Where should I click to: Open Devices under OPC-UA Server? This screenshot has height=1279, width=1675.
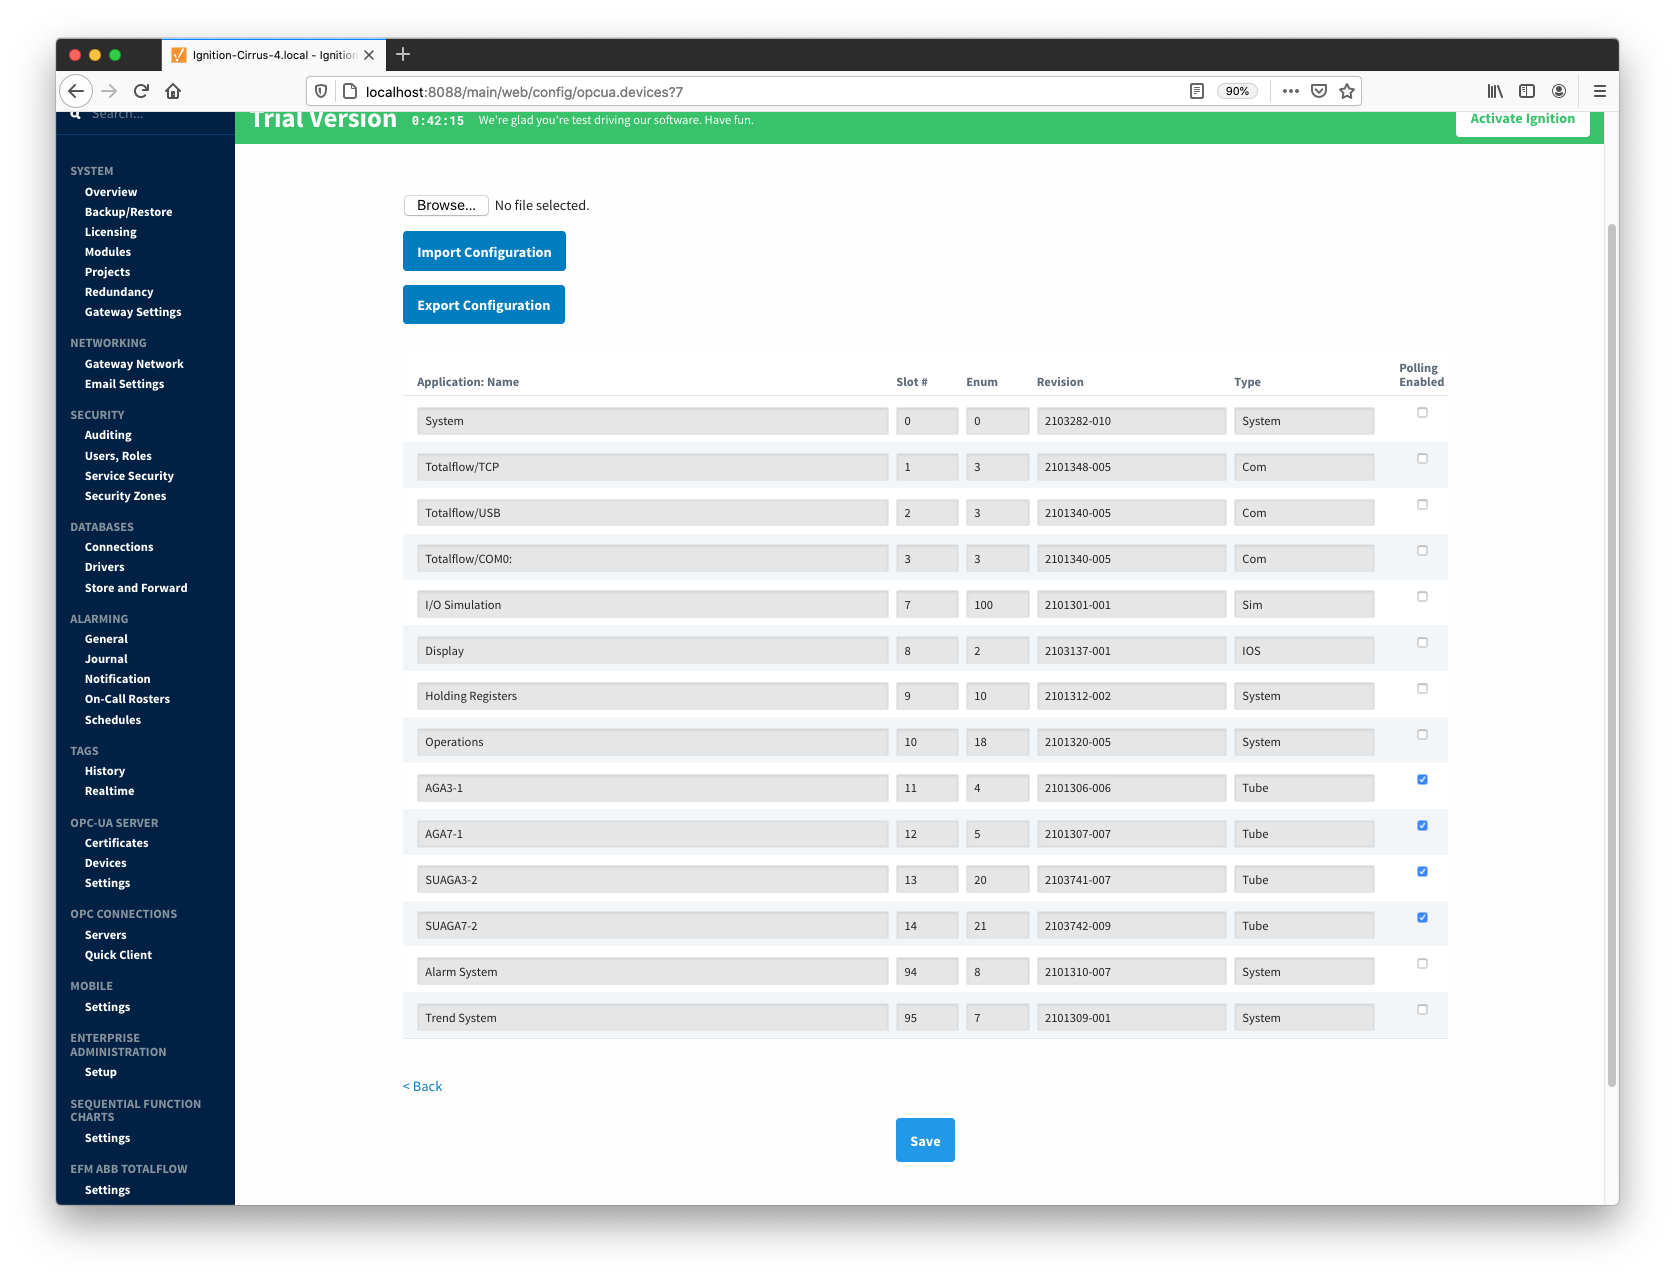coord(105,863)
